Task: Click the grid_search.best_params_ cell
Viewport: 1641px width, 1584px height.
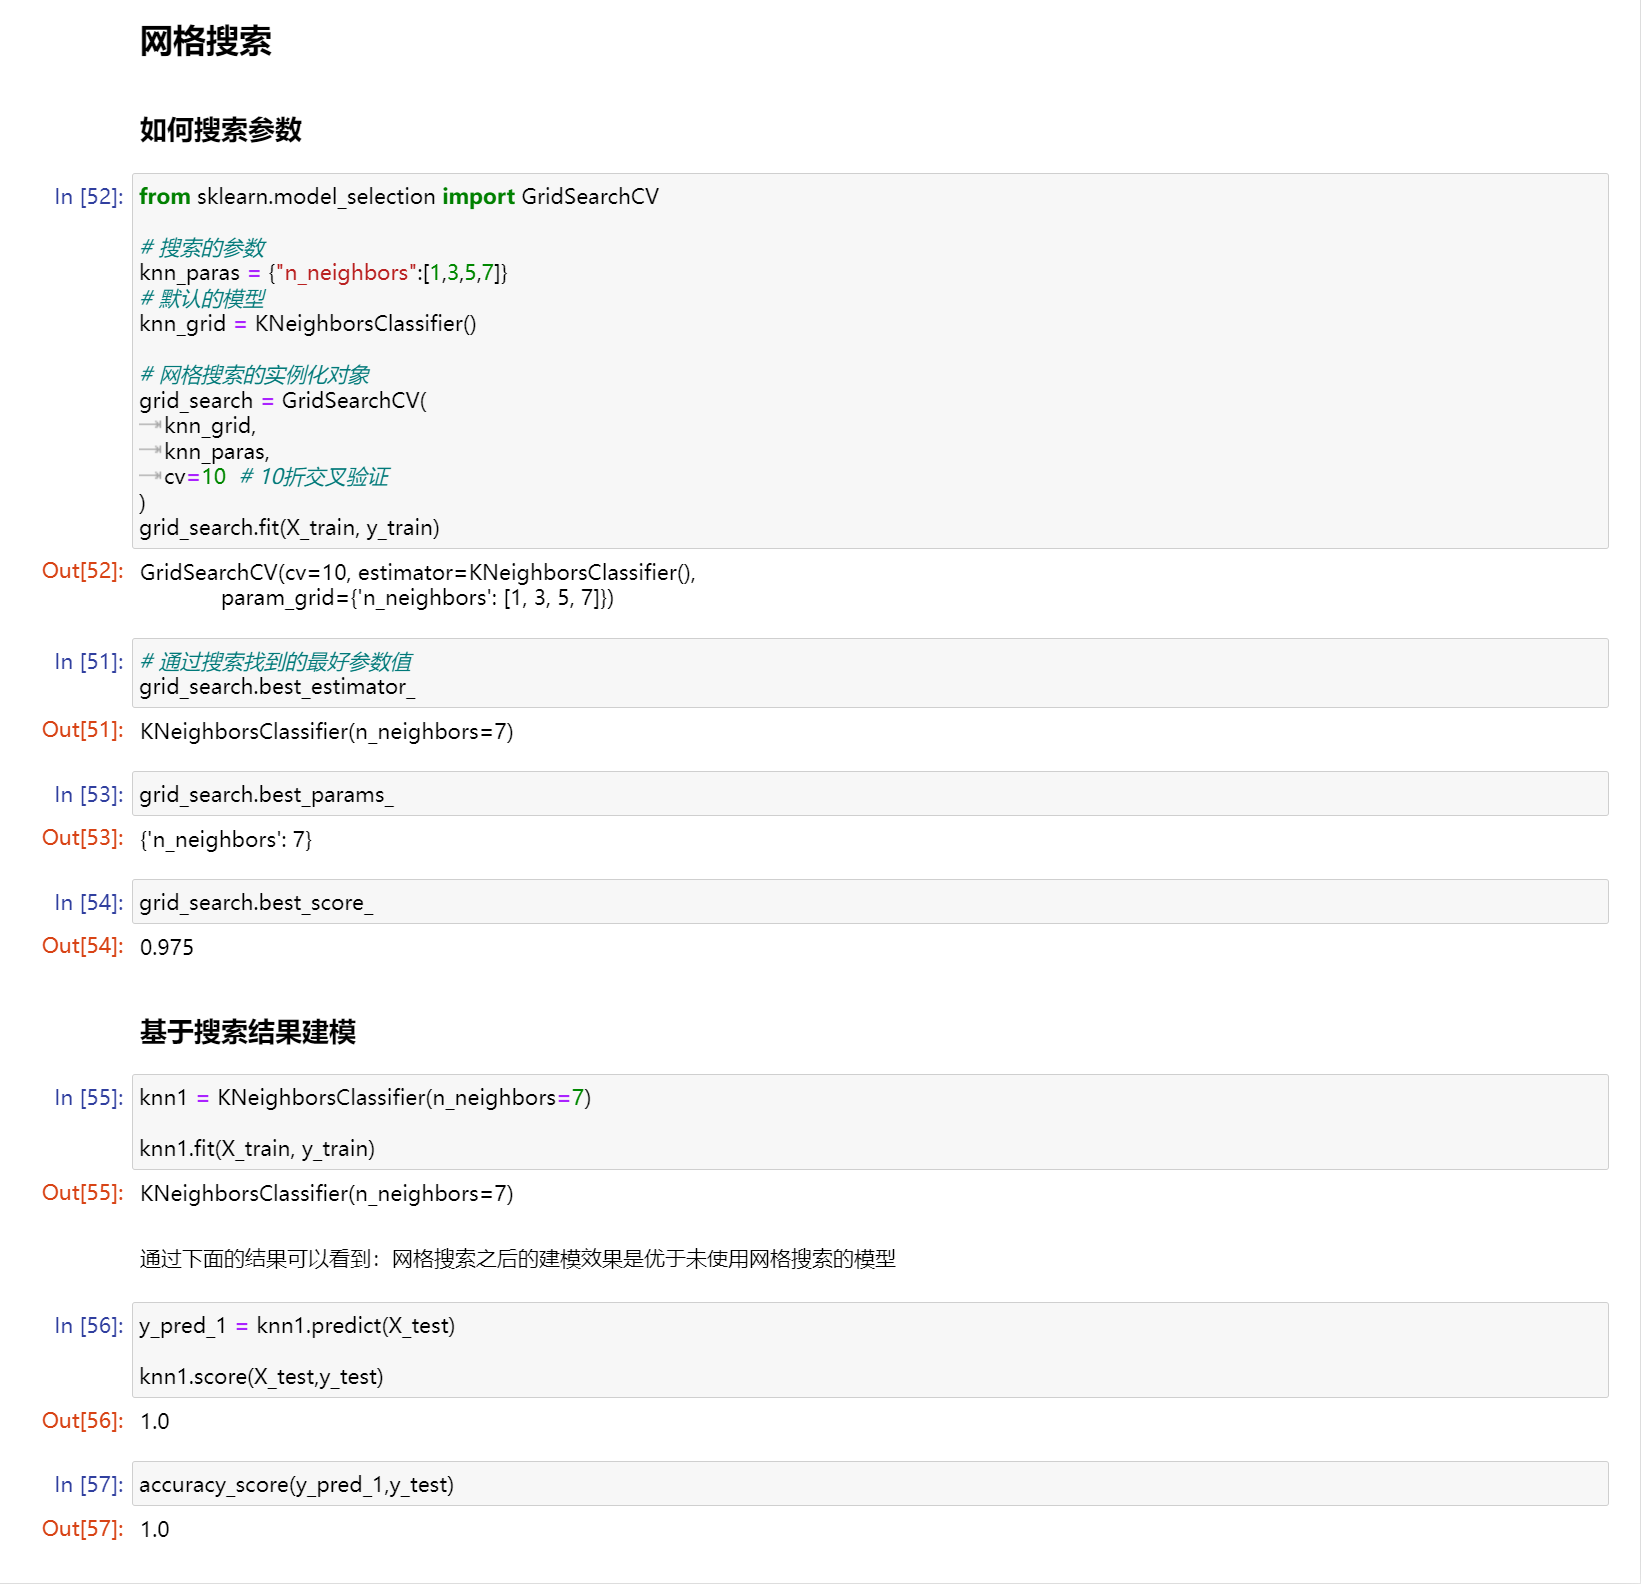Action: [870, 794]
